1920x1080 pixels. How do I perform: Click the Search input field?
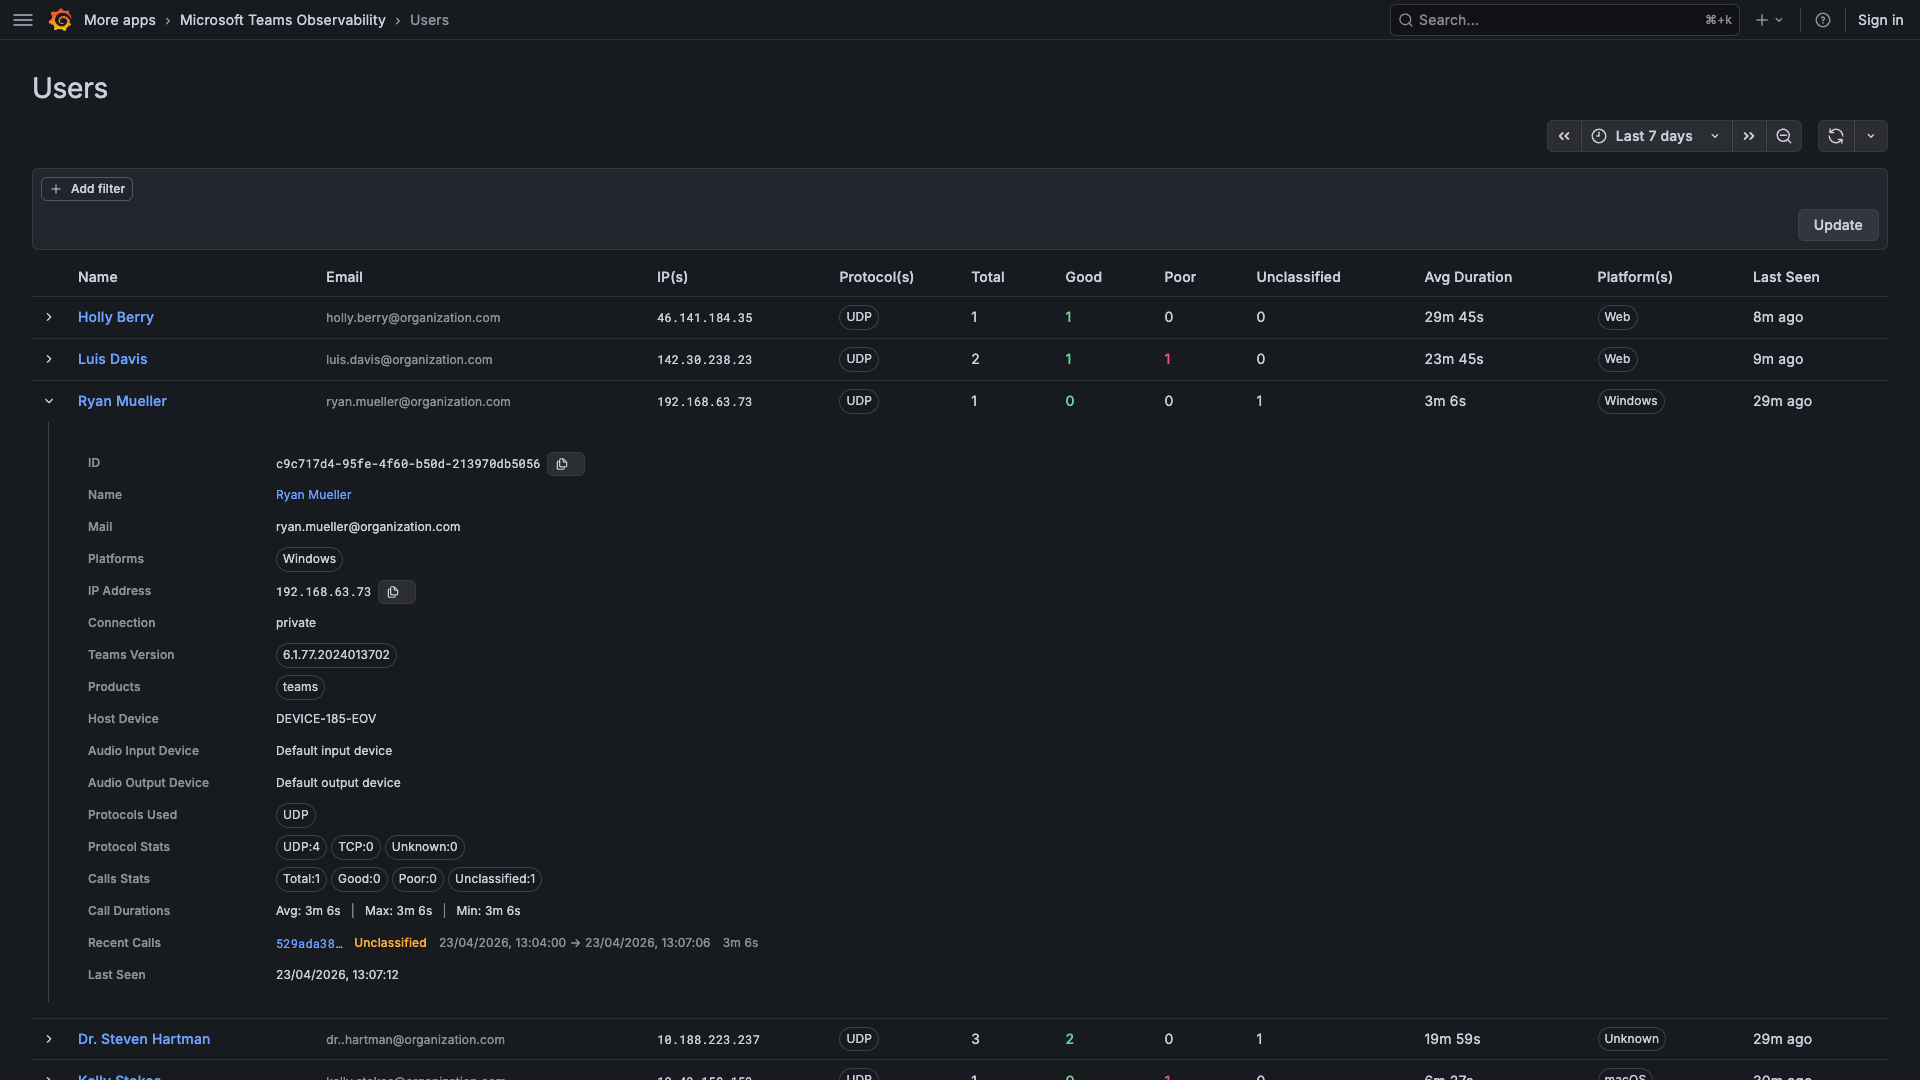[1550, 20]
